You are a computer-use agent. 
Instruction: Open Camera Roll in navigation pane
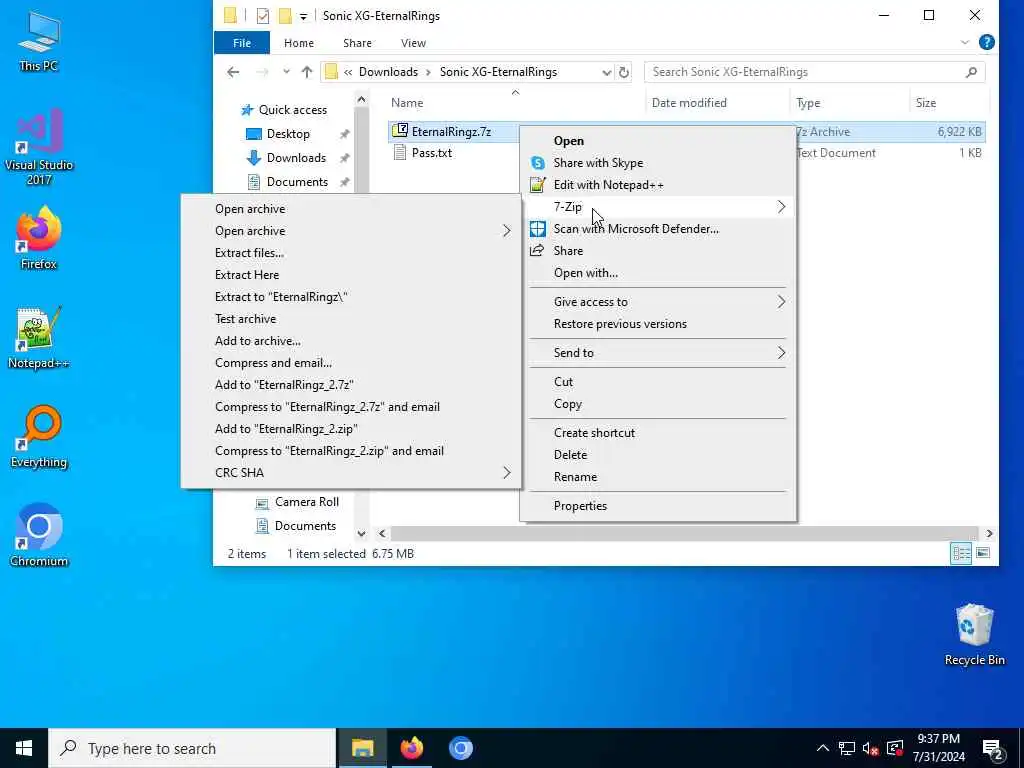(x=306, y=502)
